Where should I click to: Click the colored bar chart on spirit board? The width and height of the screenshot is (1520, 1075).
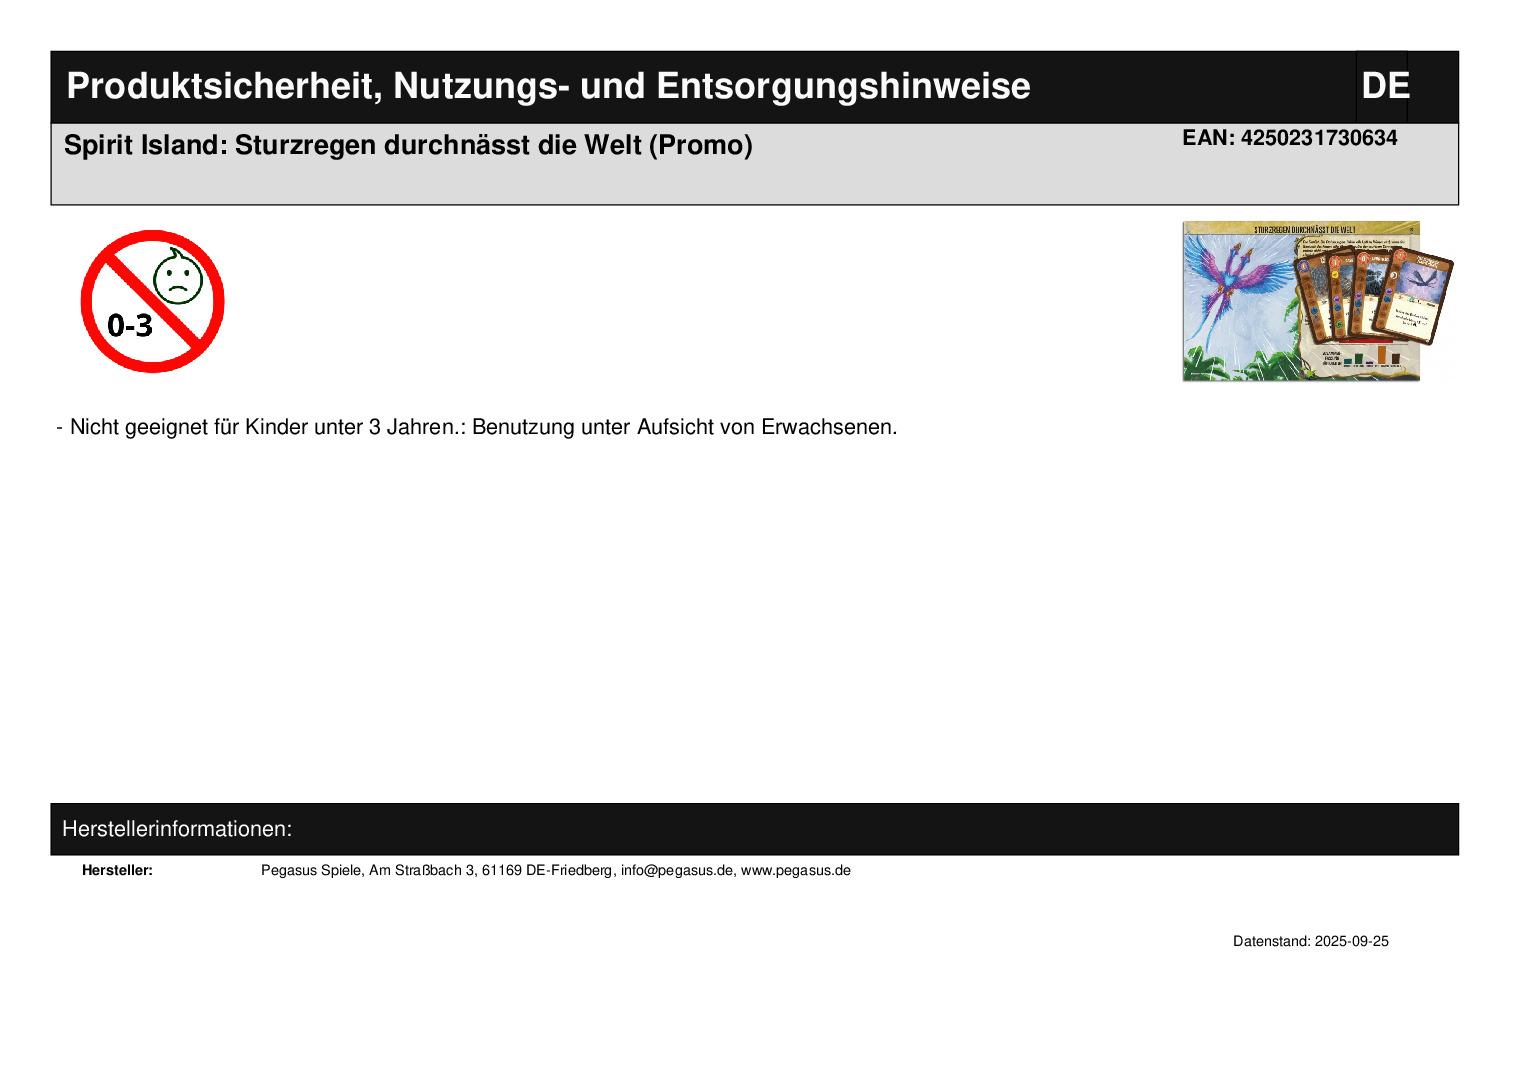coord(1370,356)
